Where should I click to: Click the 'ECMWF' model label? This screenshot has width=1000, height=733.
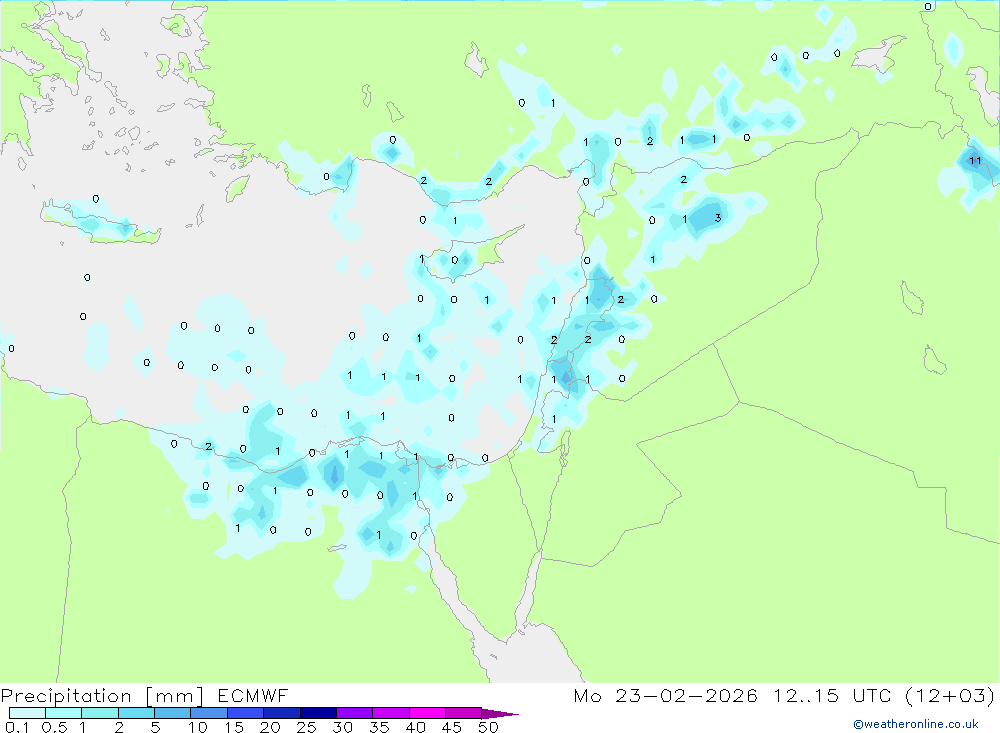pos(253,695)
